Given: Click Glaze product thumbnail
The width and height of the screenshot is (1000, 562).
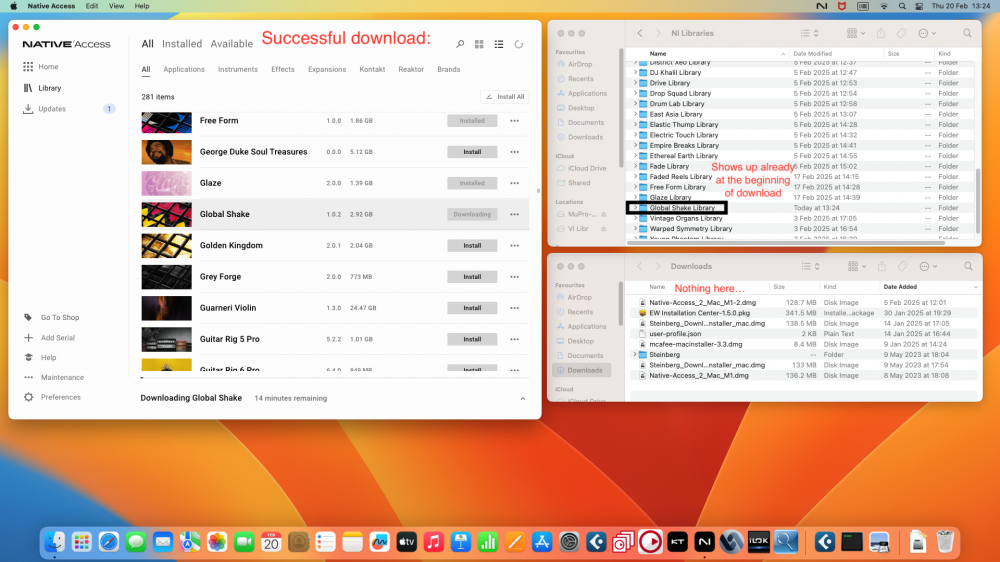Looking at the screenshot, I should (x=166, y=183).
